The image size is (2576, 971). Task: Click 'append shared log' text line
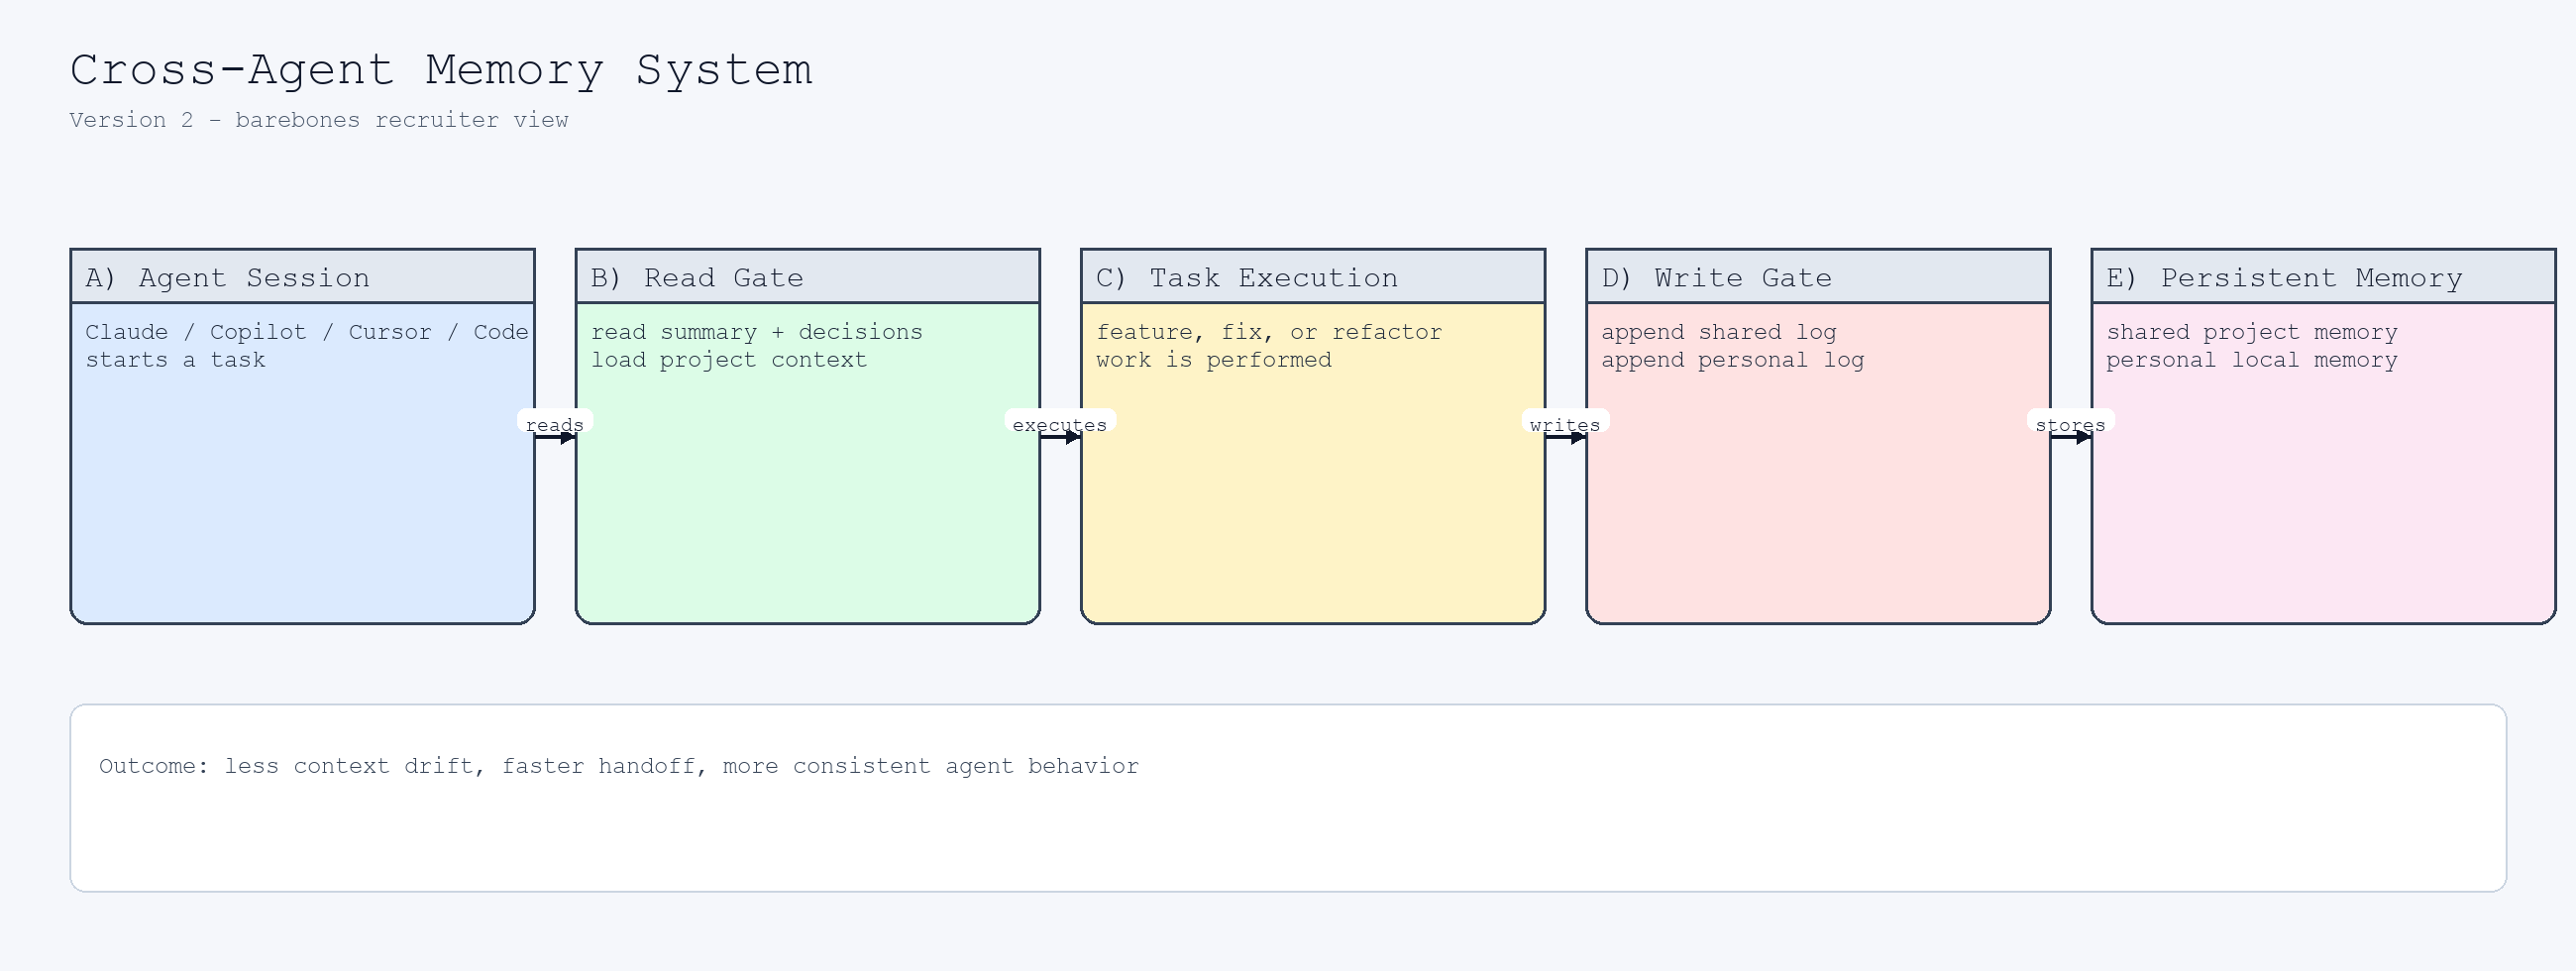pyautogui.click(x=1720, y=331)
